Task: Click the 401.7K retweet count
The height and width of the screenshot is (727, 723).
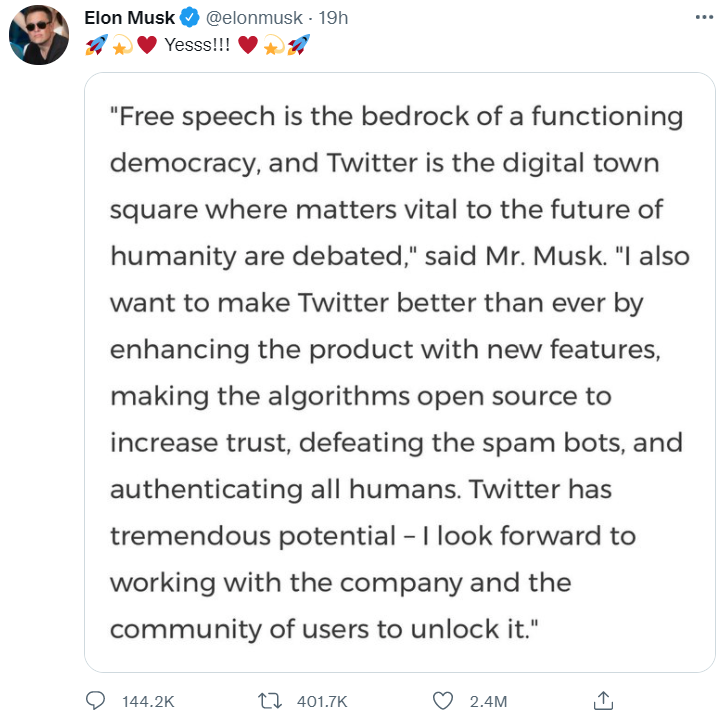Action: click(x=322, y=701)
